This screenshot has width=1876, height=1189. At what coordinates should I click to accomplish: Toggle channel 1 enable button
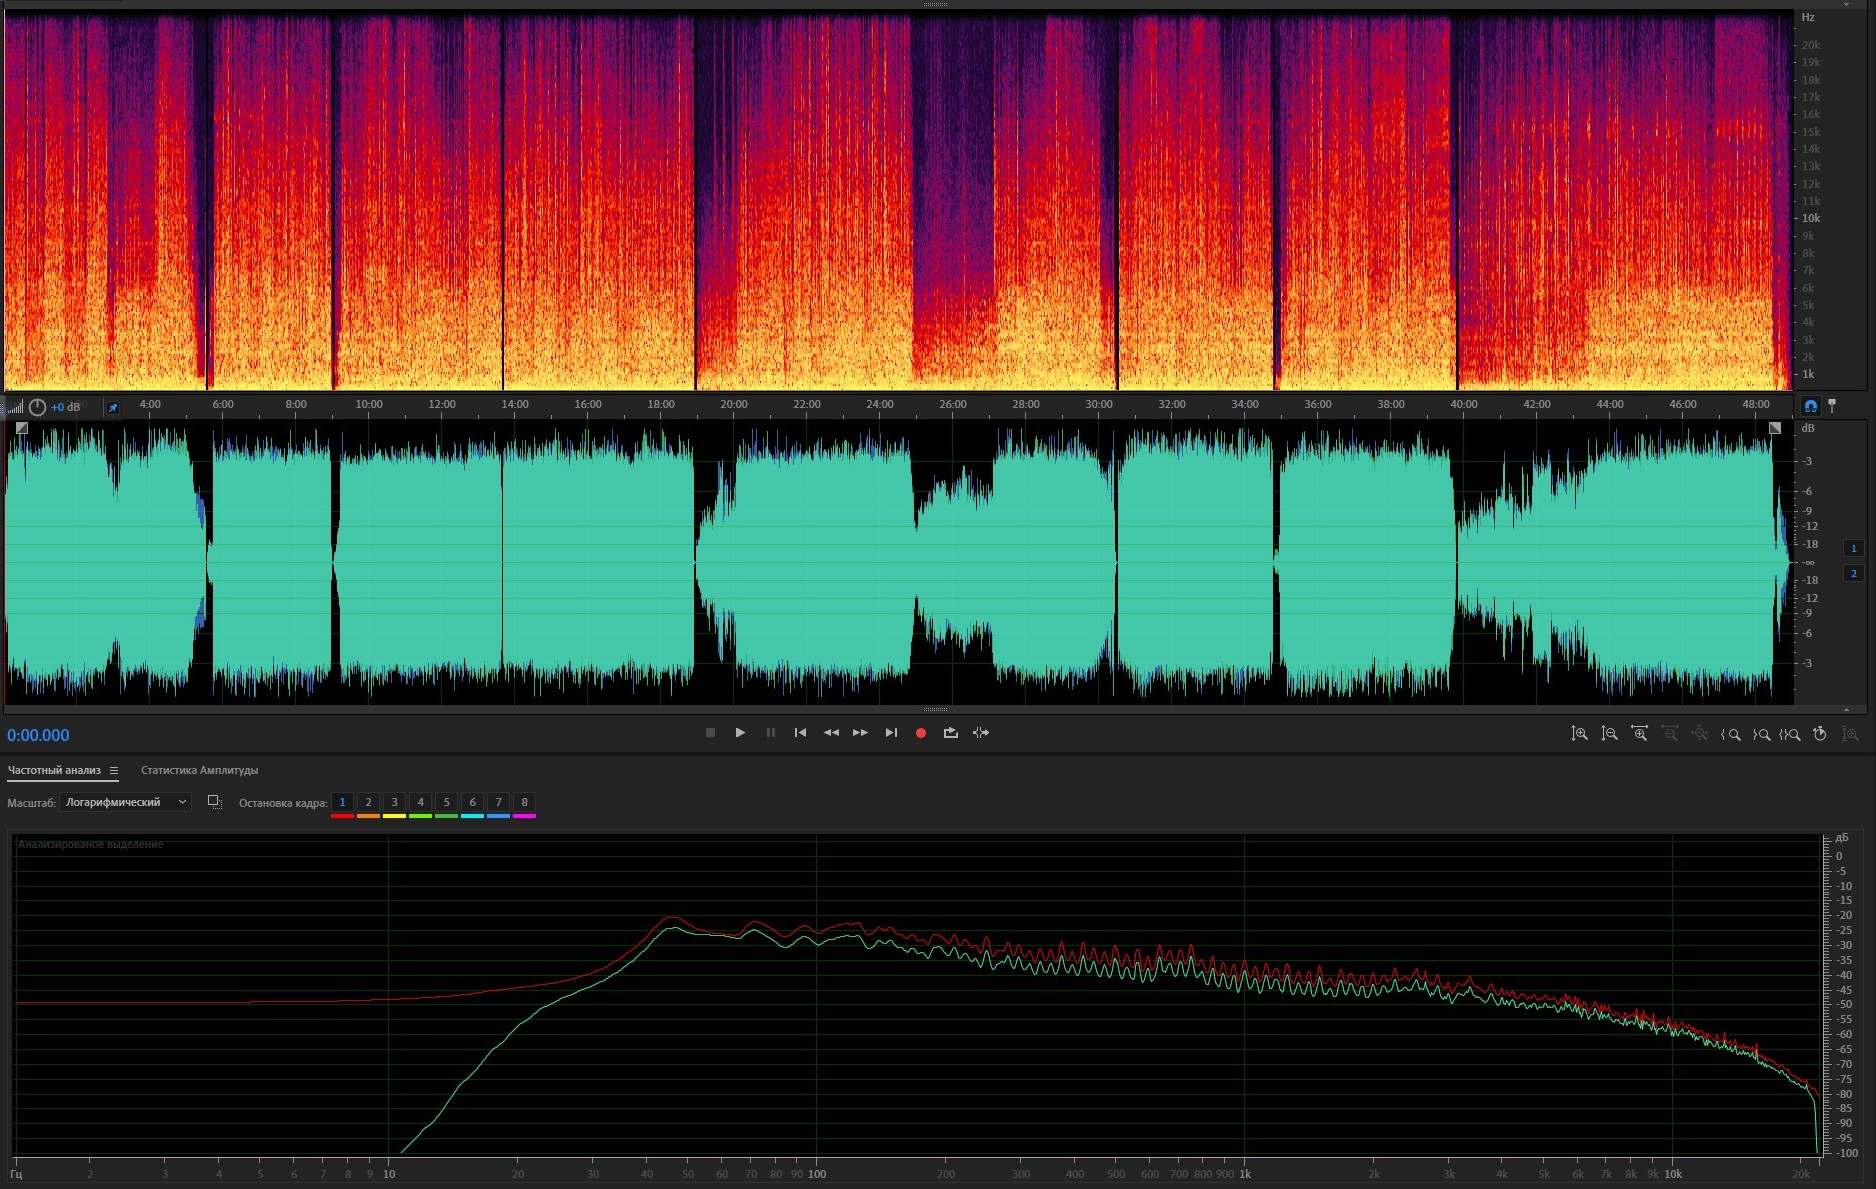click(1853, 548)
